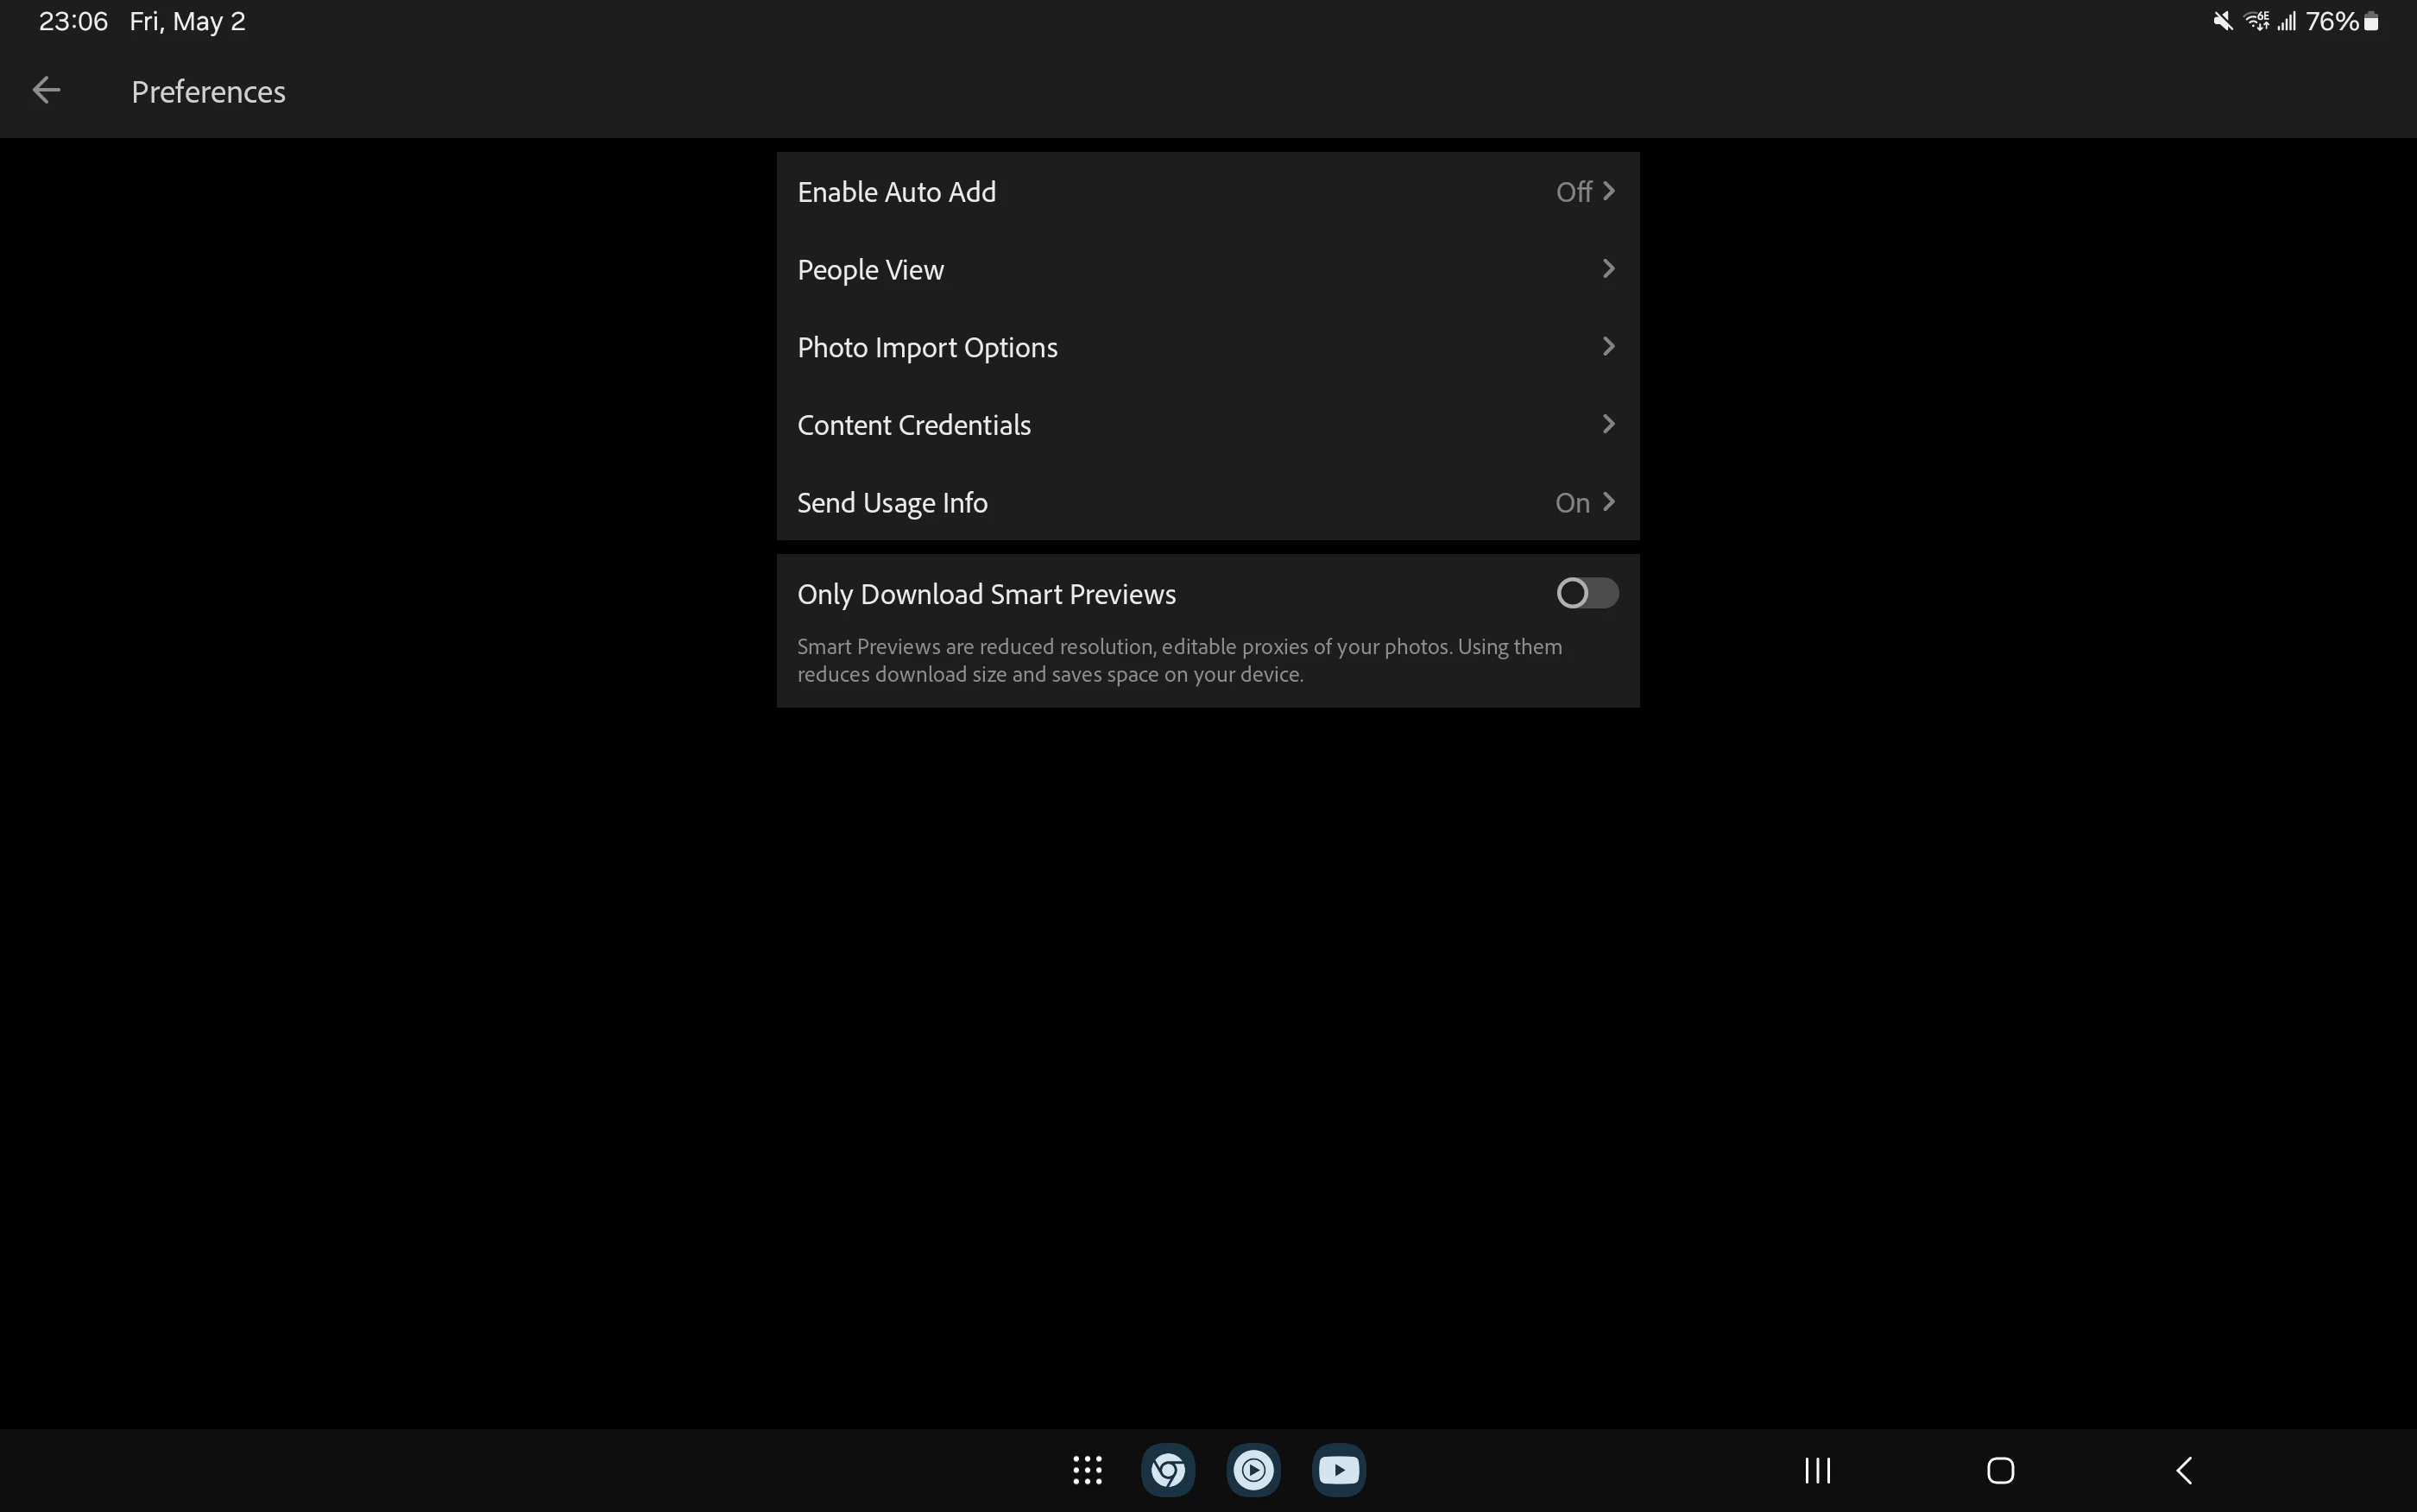
Task: Open Enable Auto Add settings
Action: (896, 192)
